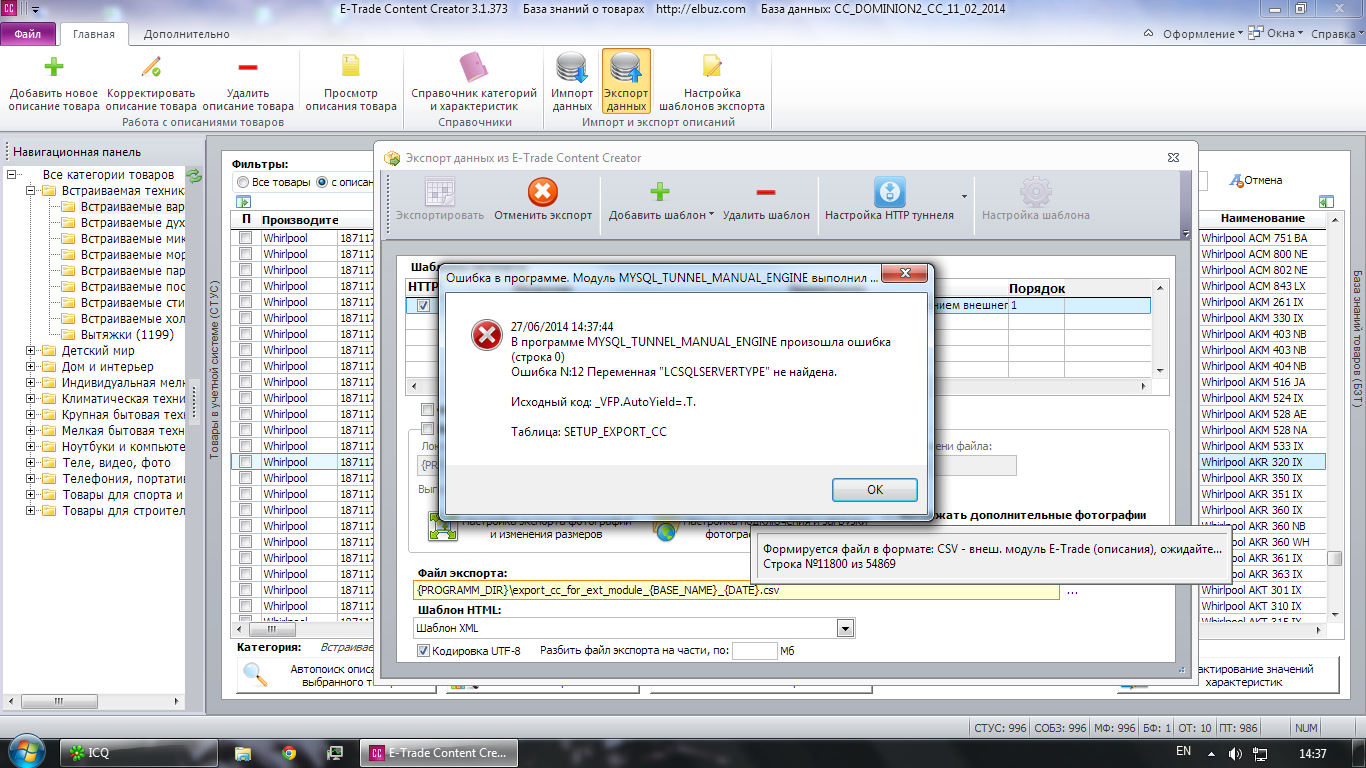Click the red minus Удалить шаблон icon

tap(766, 192)
